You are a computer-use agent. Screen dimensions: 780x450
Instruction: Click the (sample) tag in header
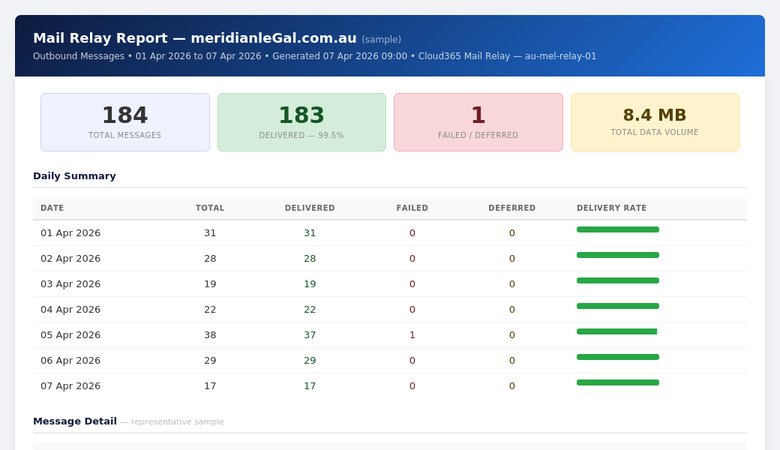tap(381, 39)
